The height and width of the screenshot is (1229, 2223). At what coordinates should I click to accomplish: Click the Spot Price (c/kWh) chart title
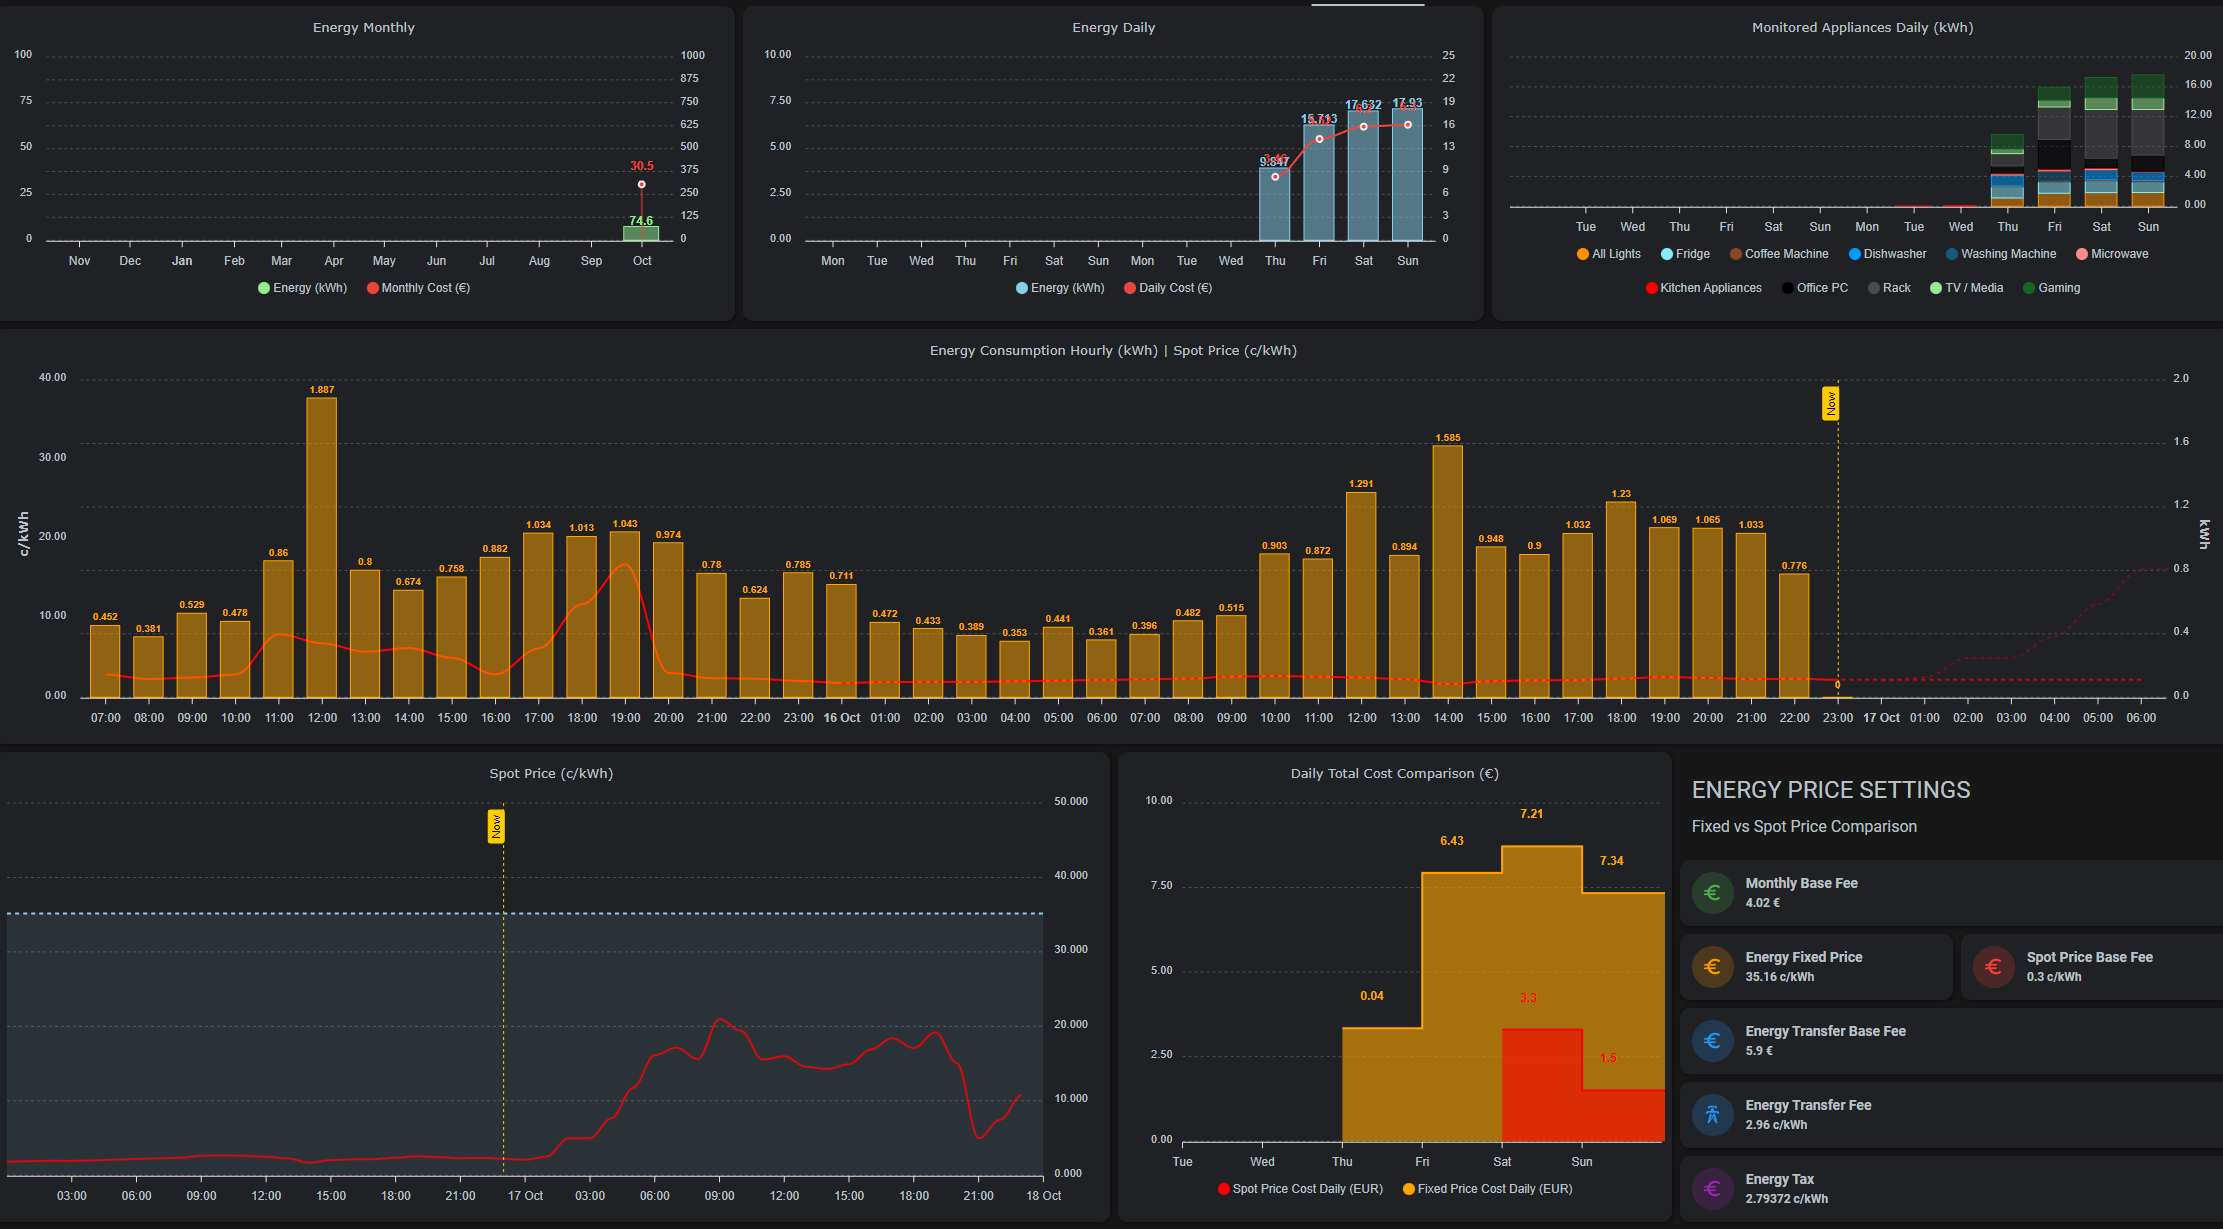[x=551, y=774]
